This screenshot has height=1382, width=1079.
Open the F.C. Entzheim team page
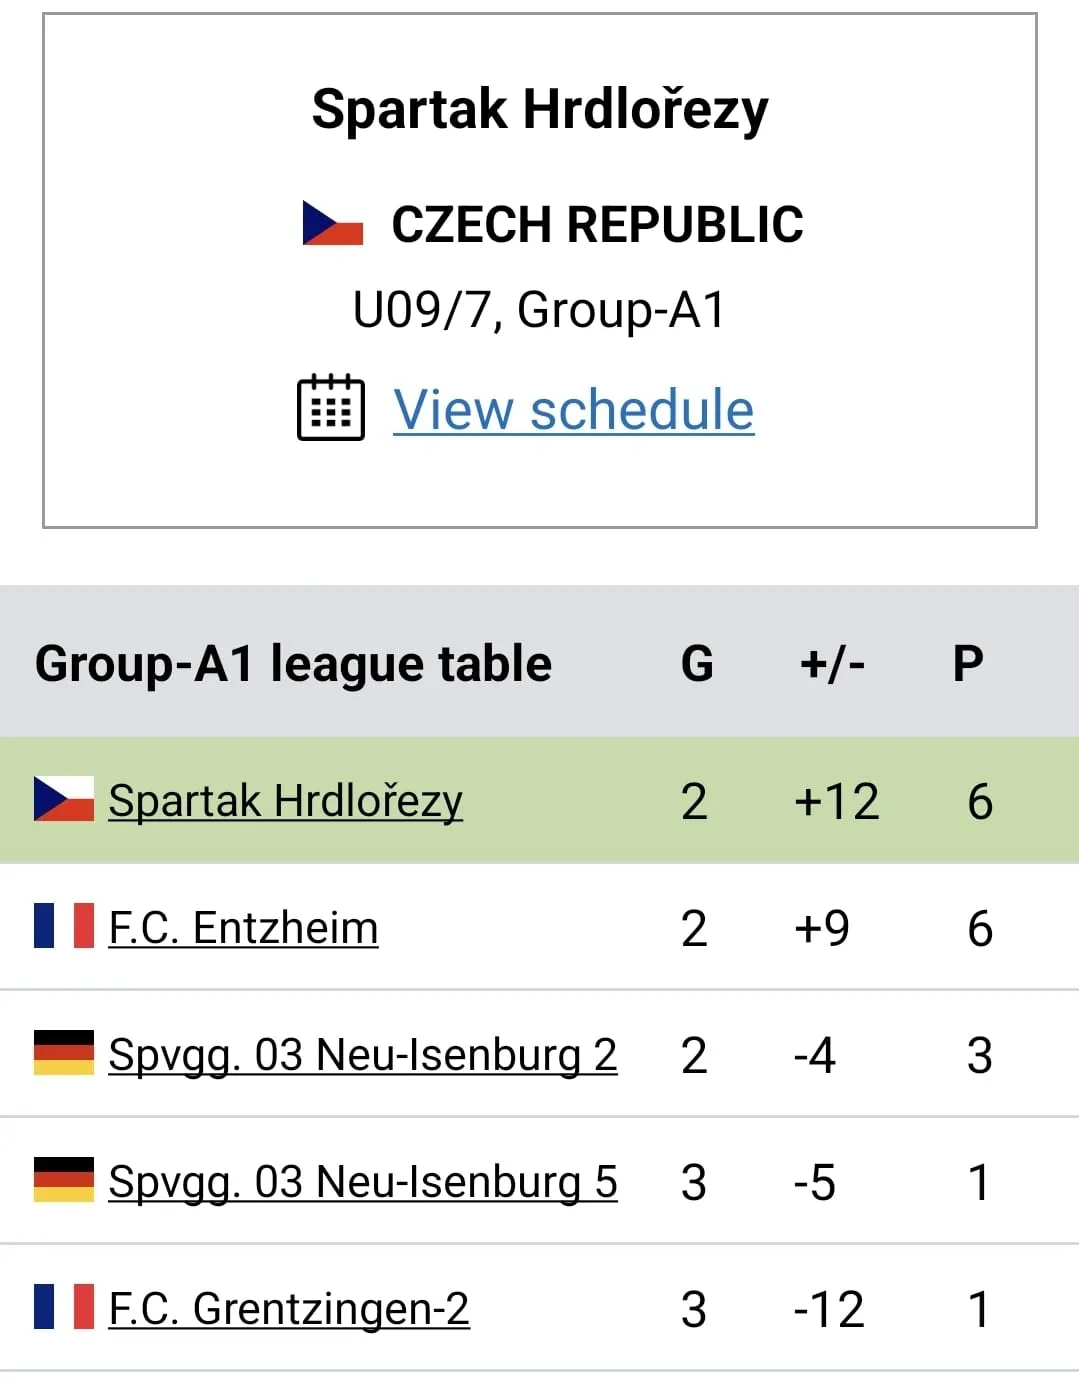point(243,928)
